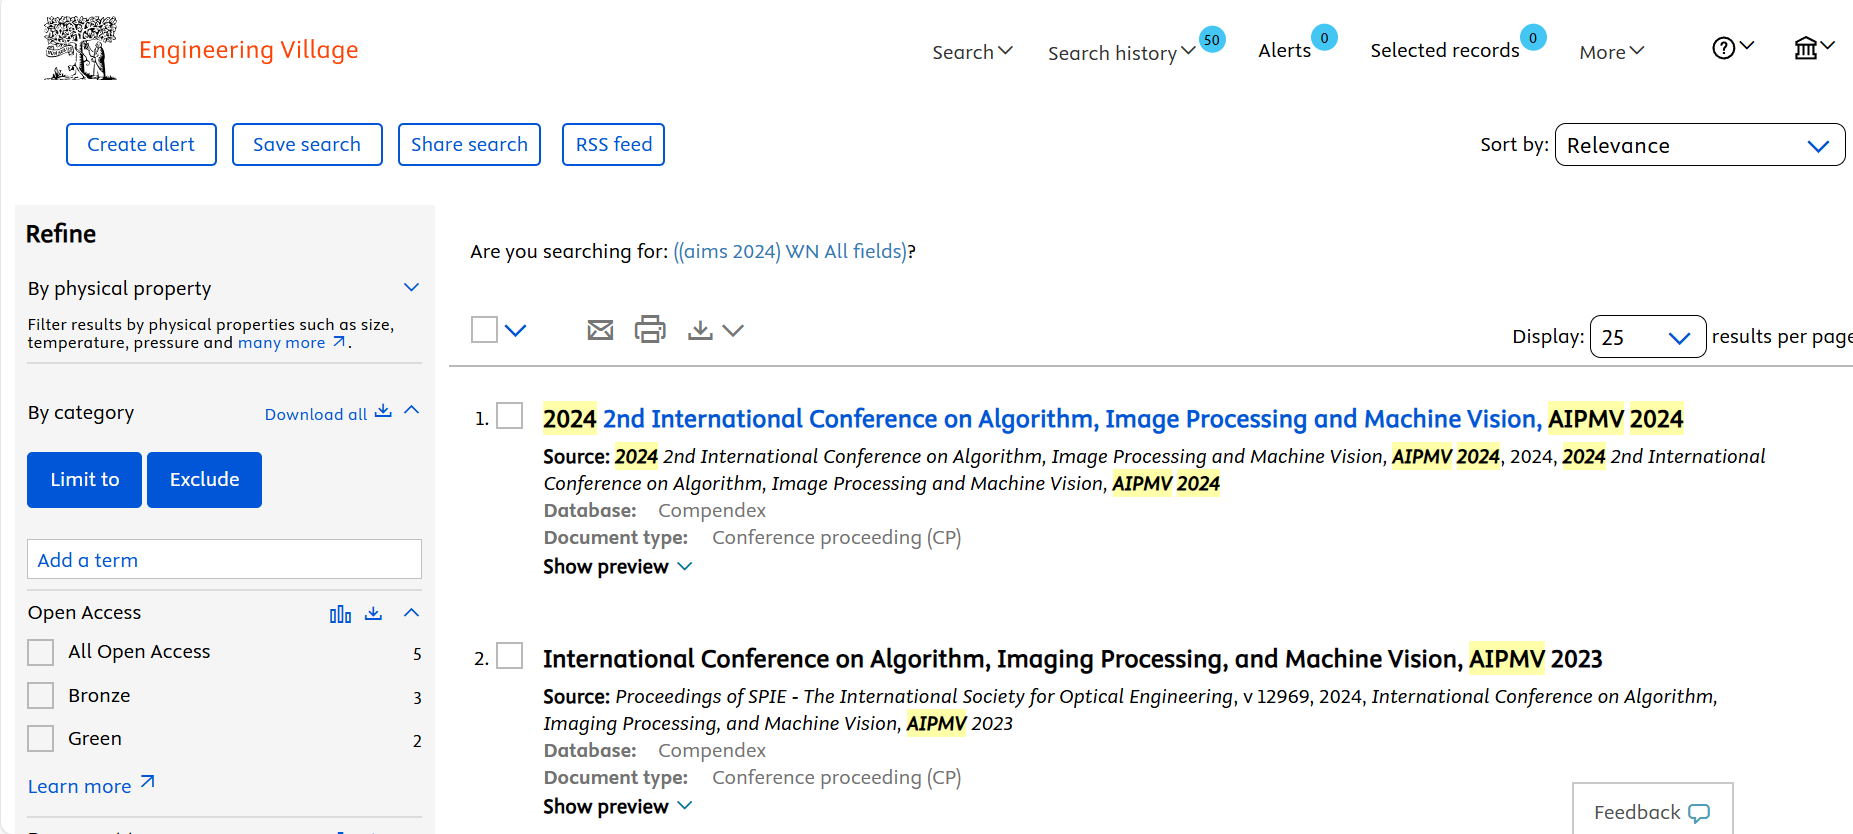Viewport: 1853px width, 834px height.
Task: Open the help question-mark menu
Action: click(x=1732, y=47)
